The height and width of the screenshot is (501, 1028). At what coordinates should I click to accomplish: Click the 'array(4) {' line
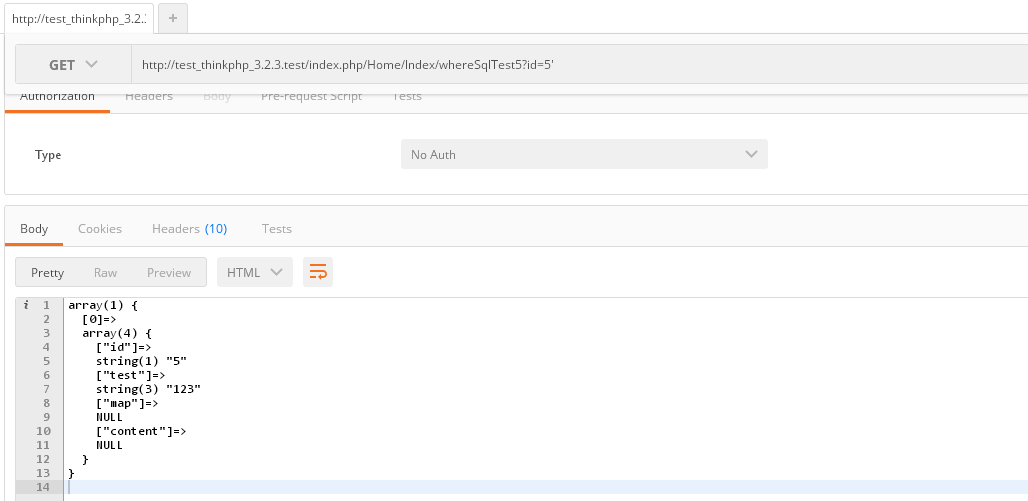tap(117, 333)
